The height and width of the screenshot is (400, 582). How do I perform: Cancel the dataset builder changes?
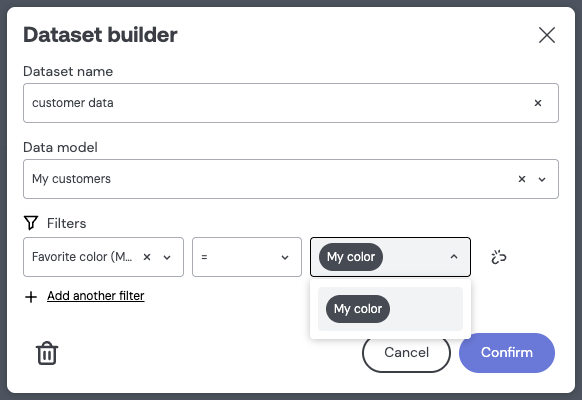(x=406, y=353)
